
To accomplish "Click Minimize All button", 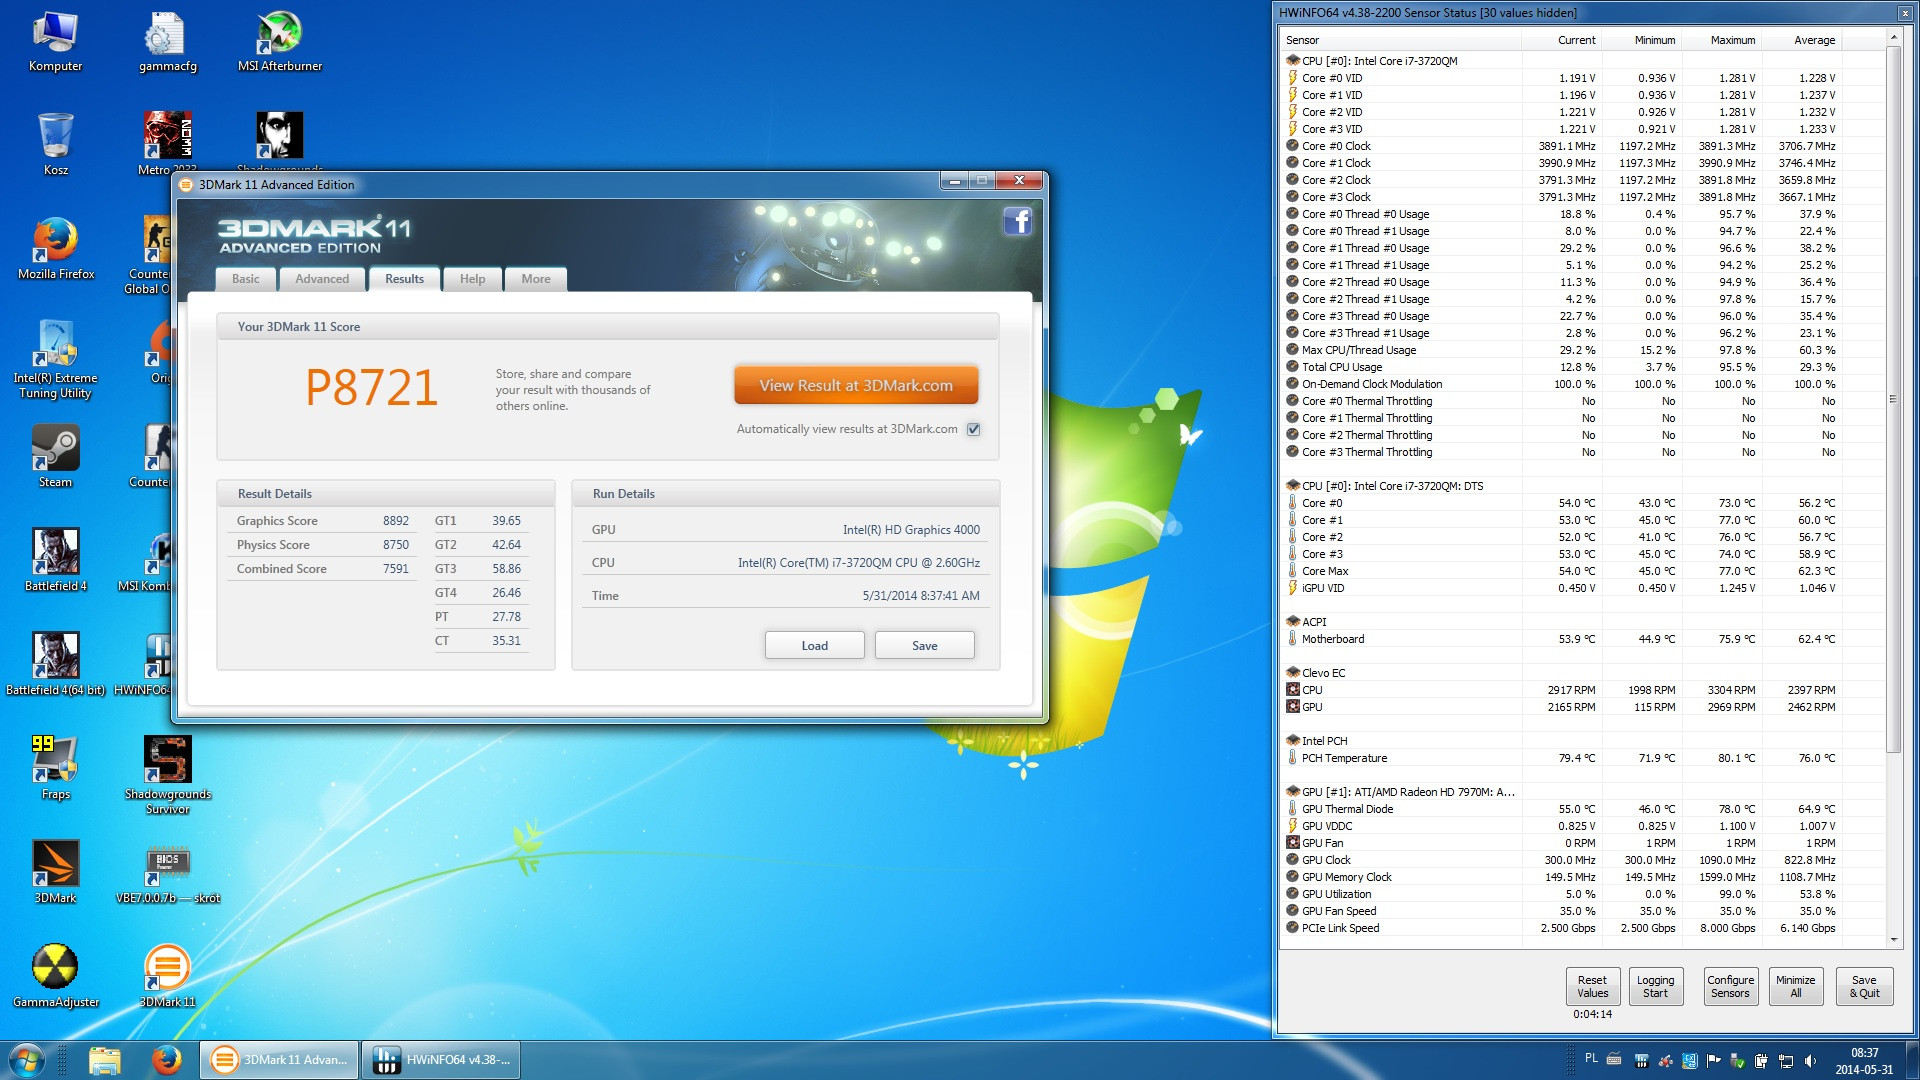I will tap(1795, 986).
